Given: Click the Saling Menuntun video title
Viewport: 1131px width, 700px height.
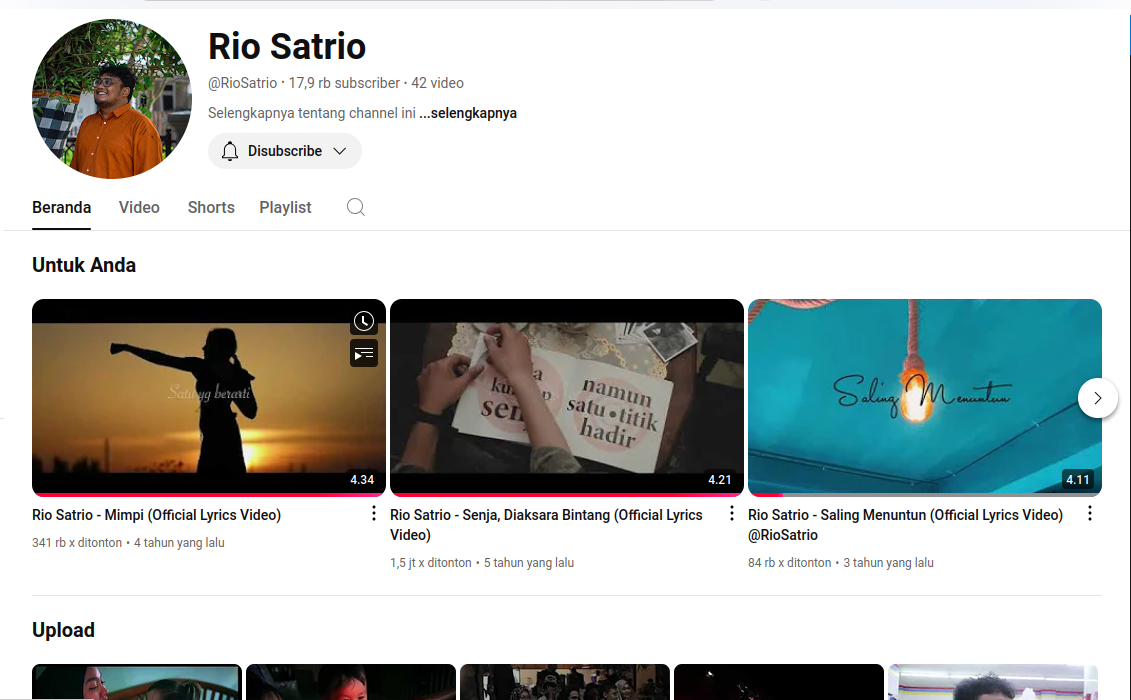Looking at the screenshot, I should 904,515.
